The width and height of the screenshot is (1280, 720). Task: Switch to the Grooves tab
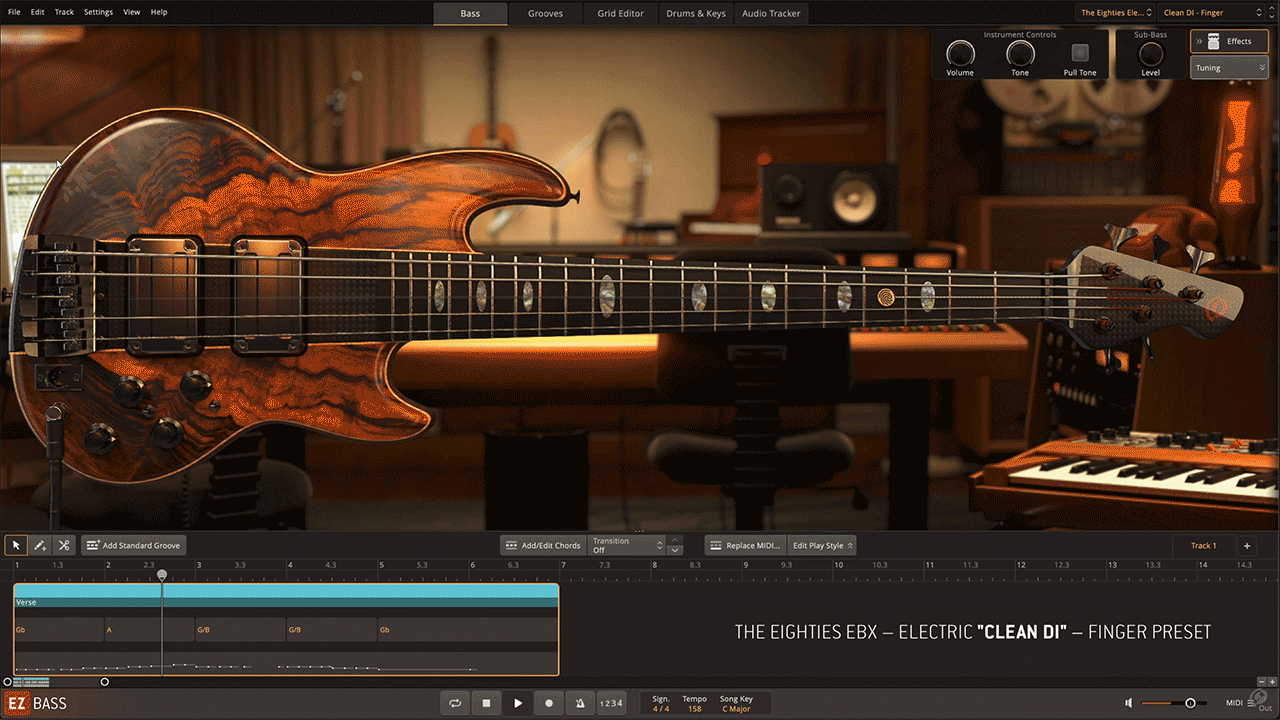546,13
